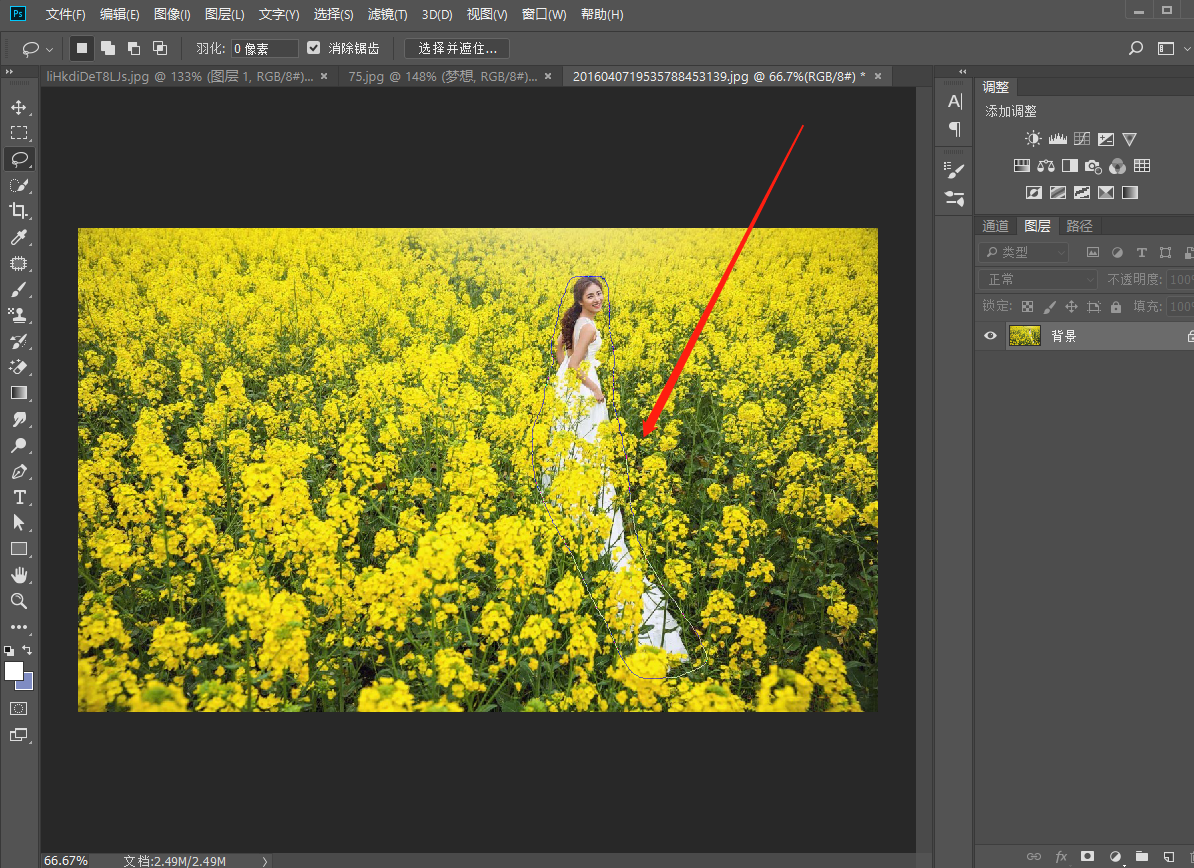The width and height of the screenshot is (1194, 868).
Task: Pick the Eyedropper tool
Action: pos(19,238)
